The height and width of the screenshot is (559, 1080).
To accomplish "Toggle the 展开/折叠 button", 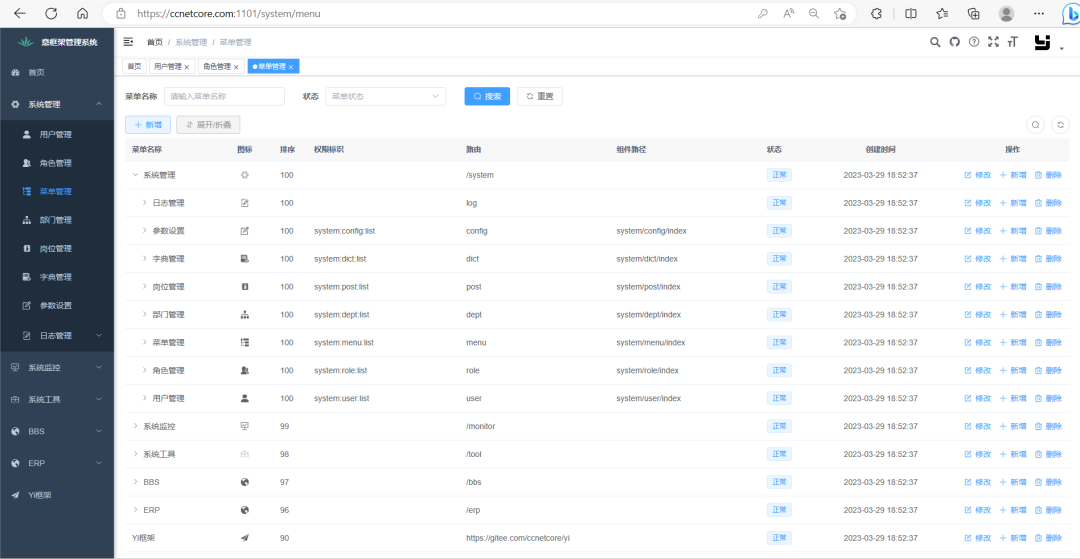I will (208, 125).
